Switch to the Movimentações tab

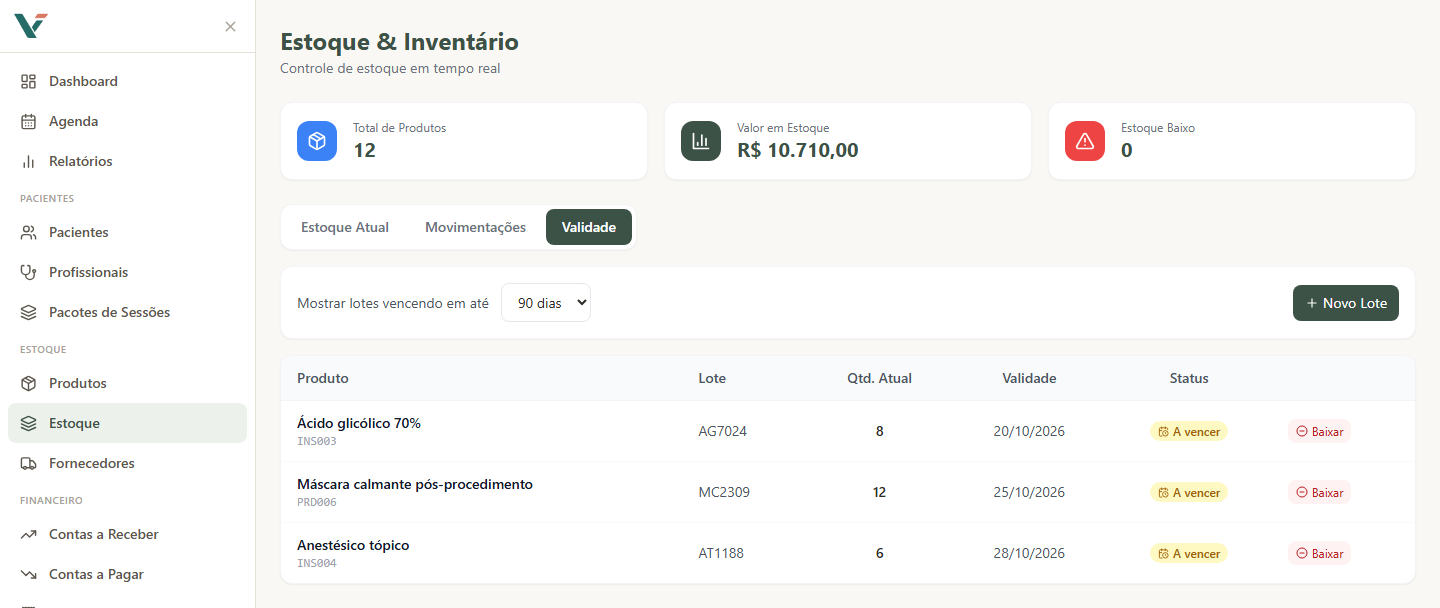[475, 227]
